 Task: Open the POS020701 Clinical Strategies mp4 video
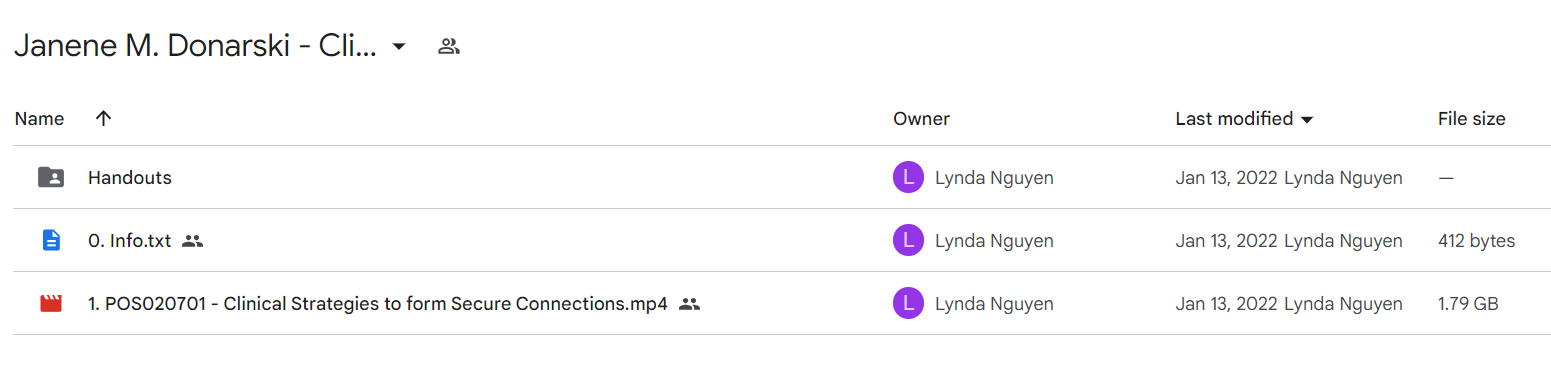pyautogui.click(x=378, y=303)
